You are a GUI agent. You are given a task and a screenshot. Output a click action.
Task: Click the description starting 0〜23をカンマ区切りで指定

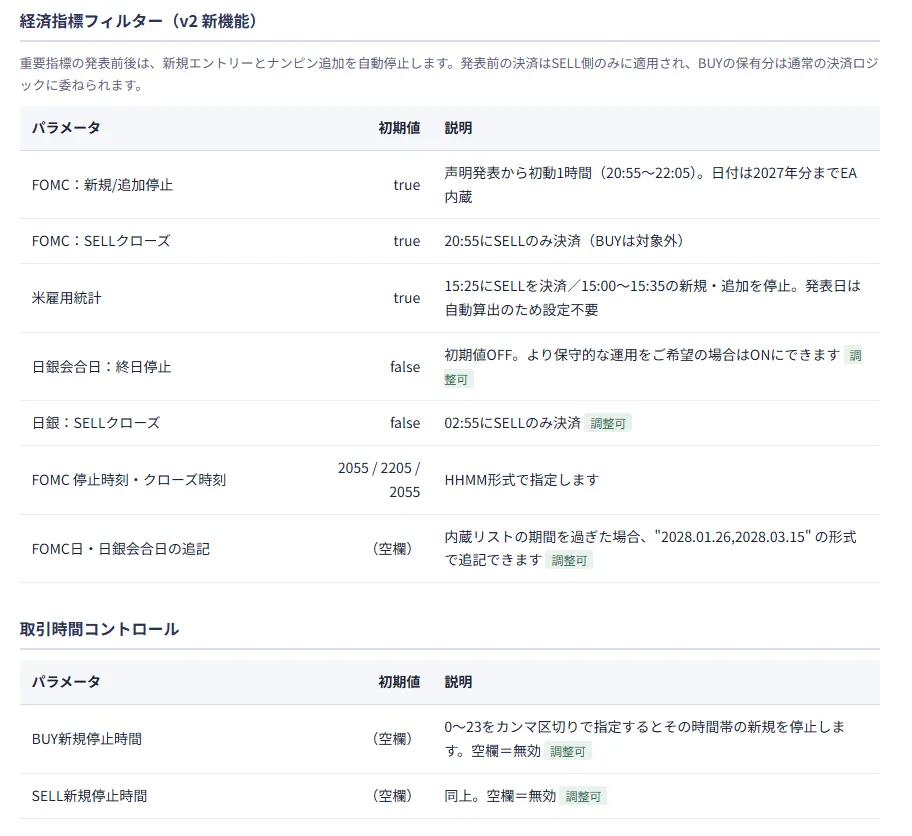pos(644,739)
